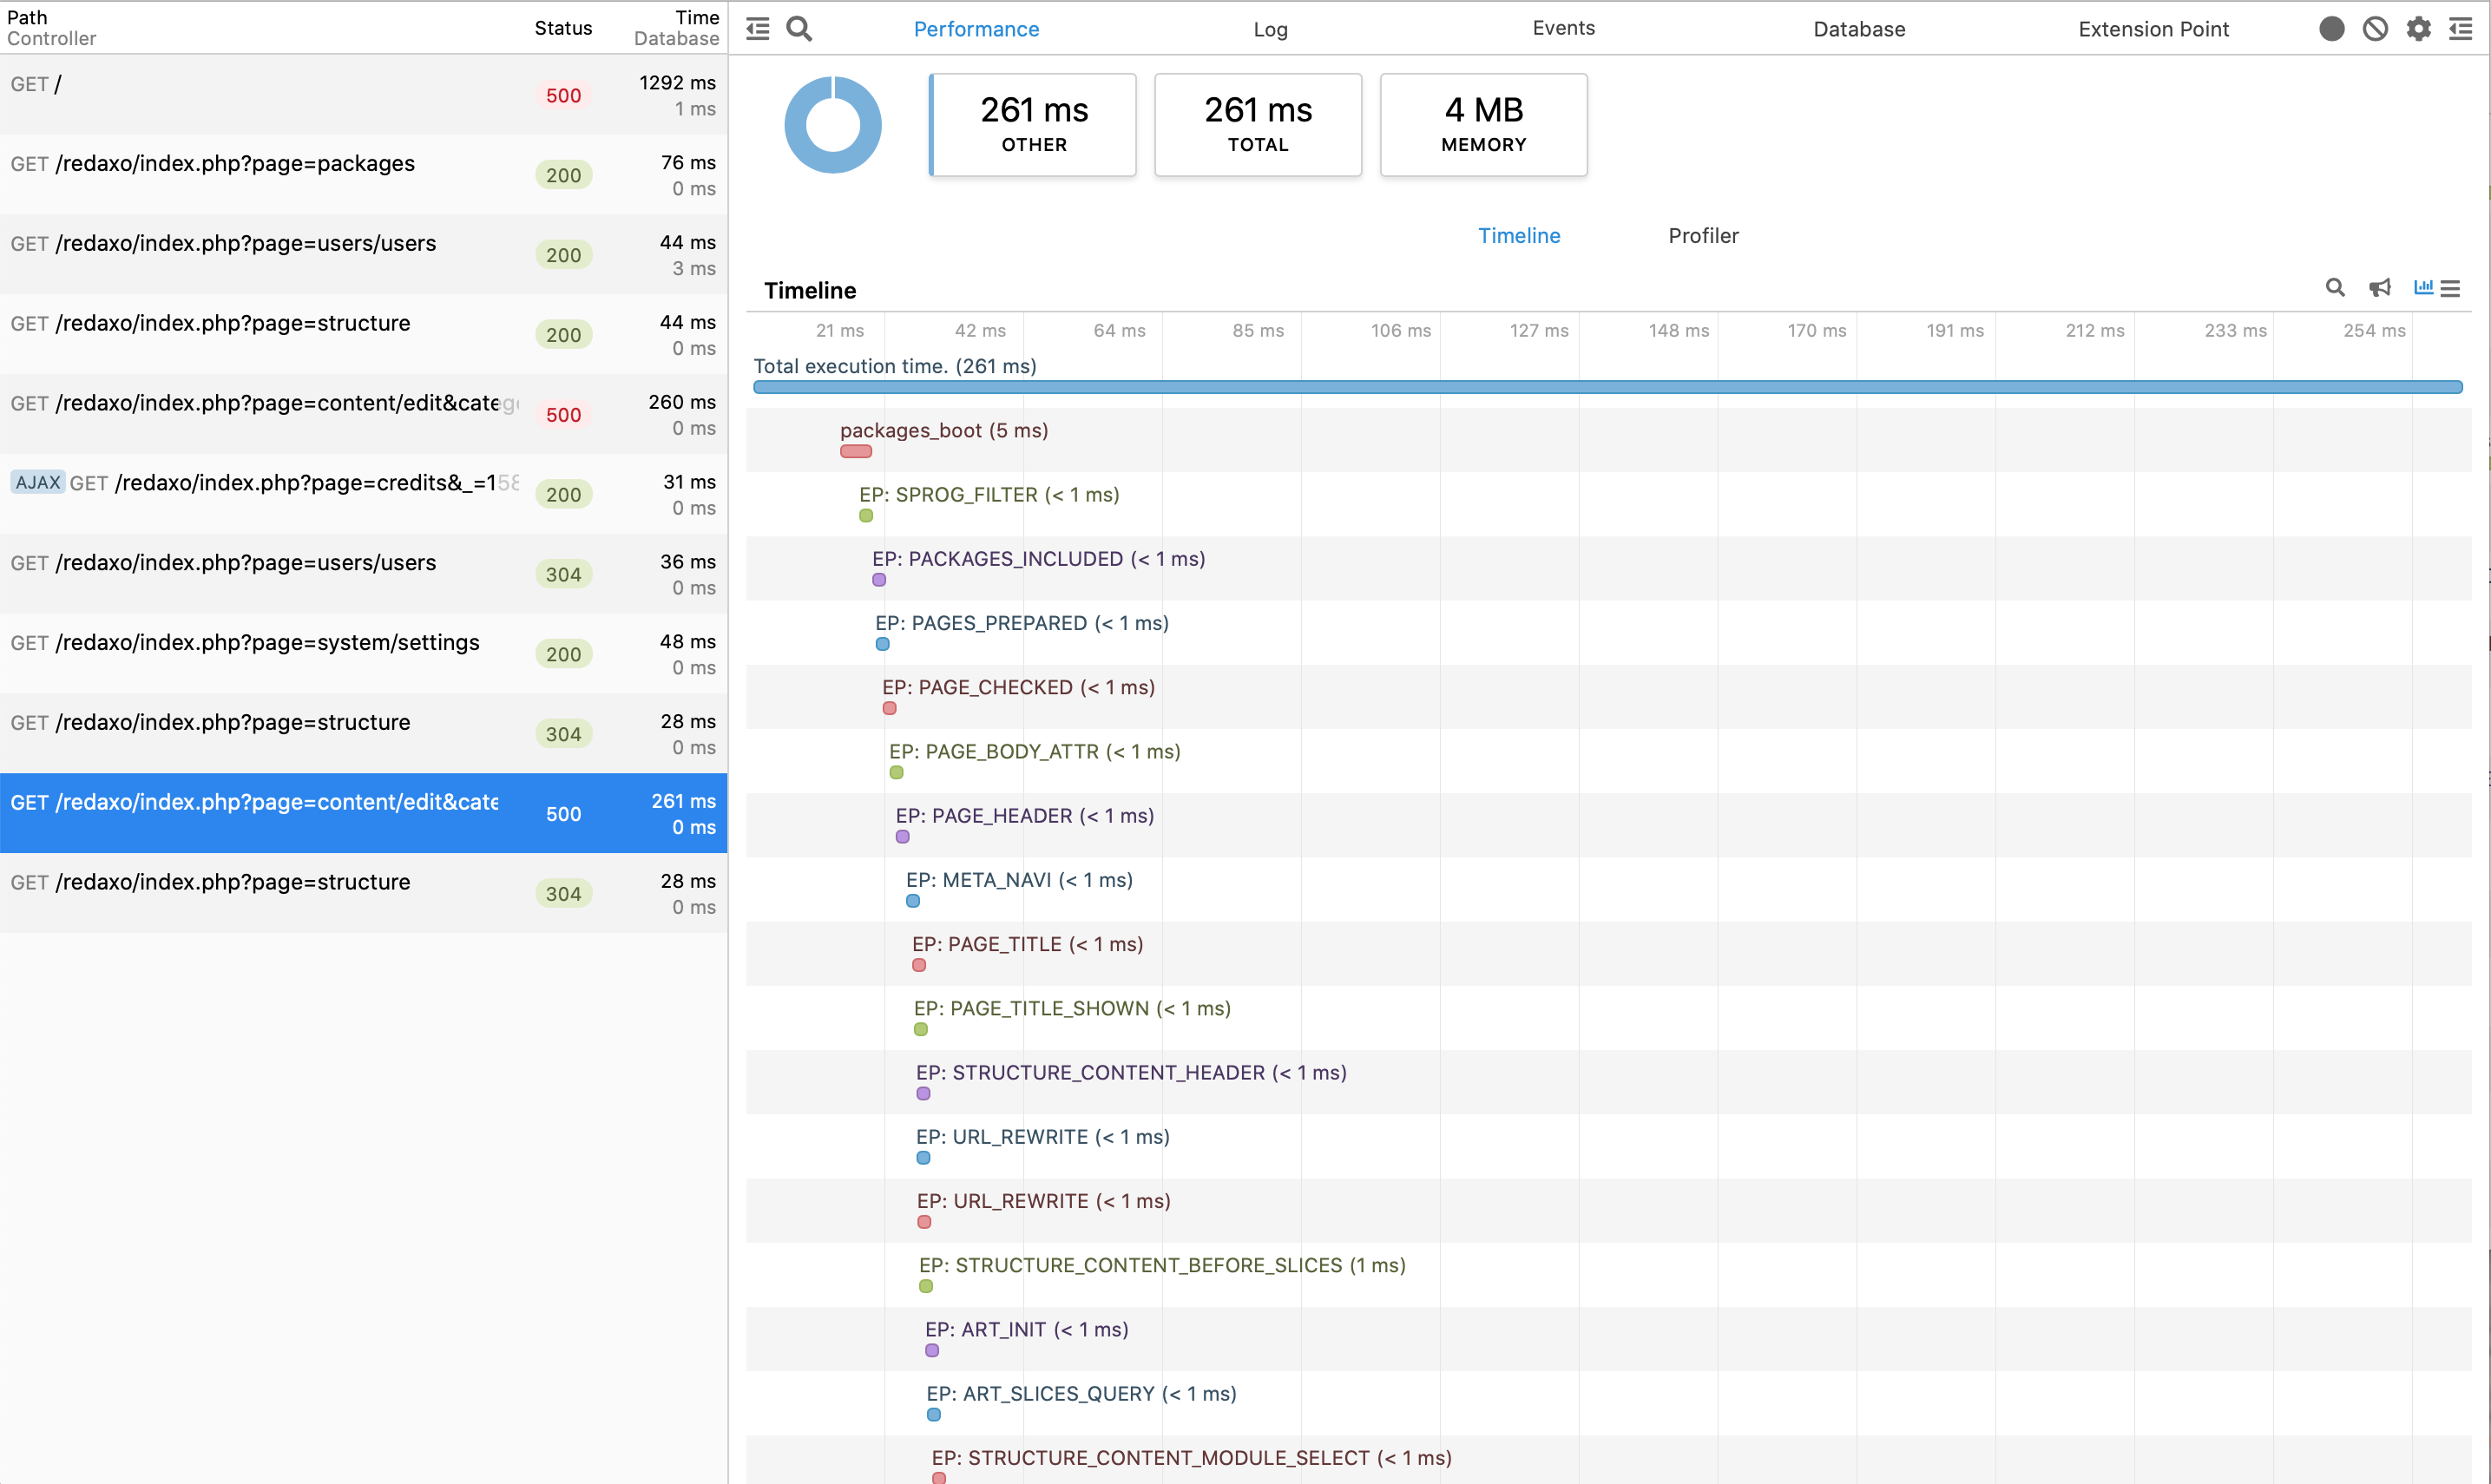Image resolution: width=2491 pixels, height=1484 pixels.
Task: Click the record requests circle icon
Action: click(x=2331, y=29)
